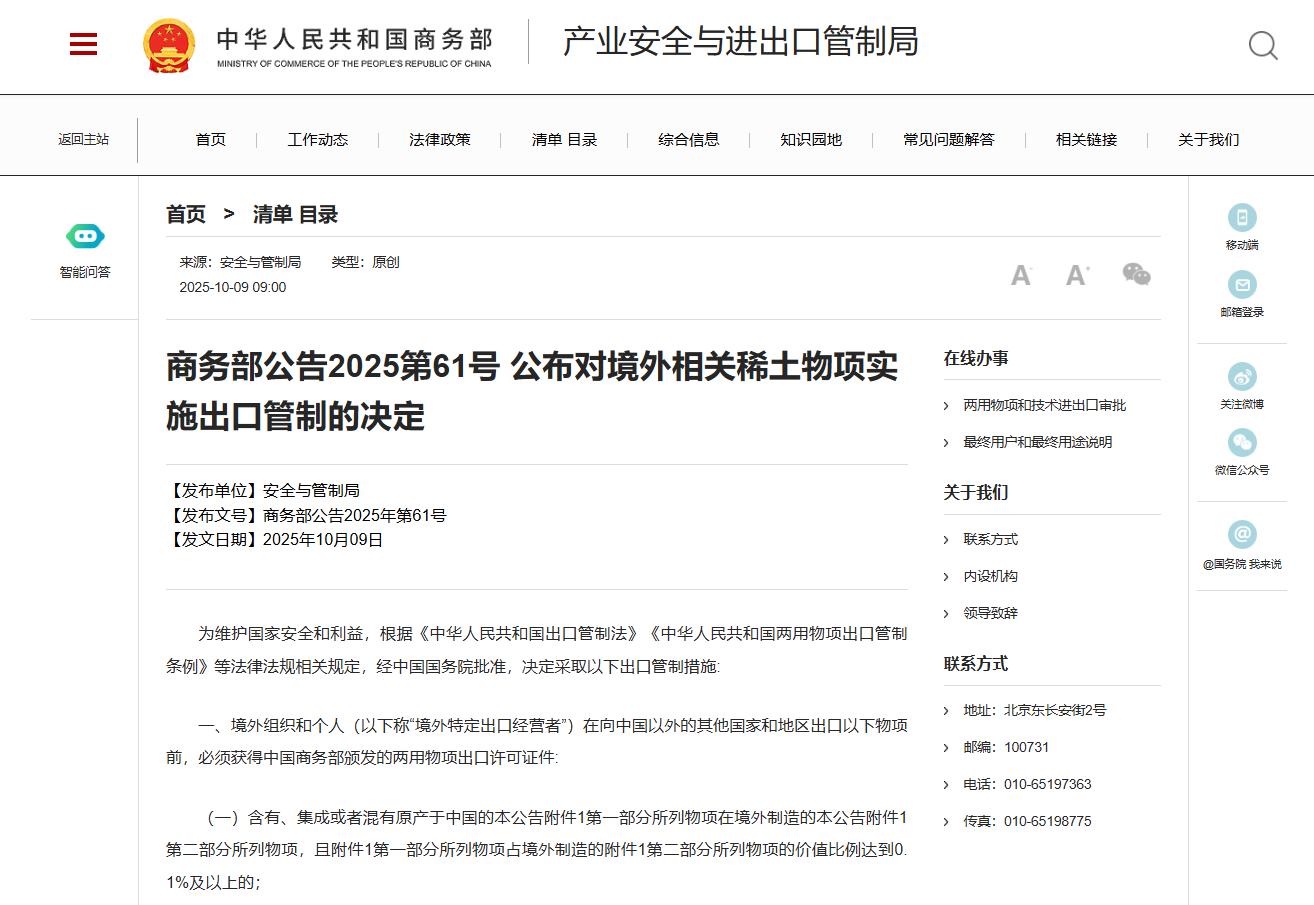The image size is (1314, 905).
Task: Click the 关注微博 Weibo icon
Action: [1242, 377]
